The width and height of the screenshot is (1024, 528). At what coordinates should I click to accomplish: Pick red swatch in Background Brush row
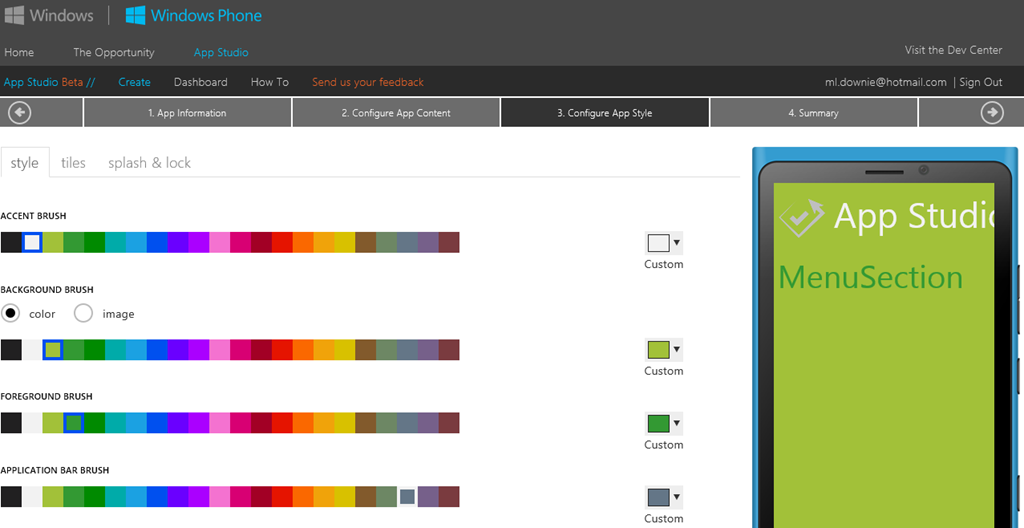pyautogui.click(x=282, y=350)
